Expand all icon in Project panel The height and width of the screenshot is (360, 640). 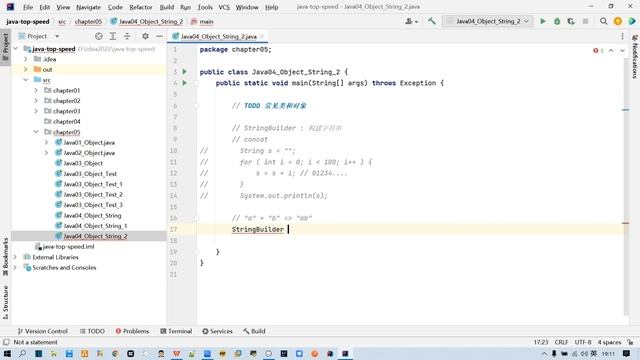click(113, 36)
